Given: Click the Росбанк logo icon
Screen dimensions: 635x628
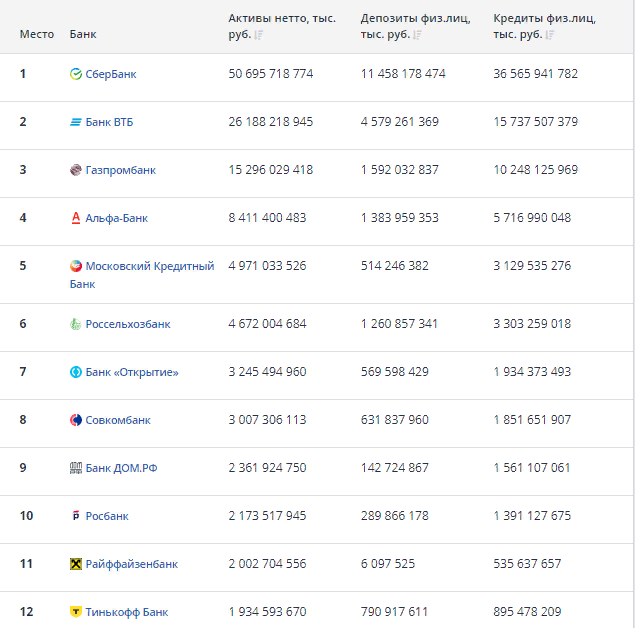Looking at the screenshot, I should coord(76,516).
